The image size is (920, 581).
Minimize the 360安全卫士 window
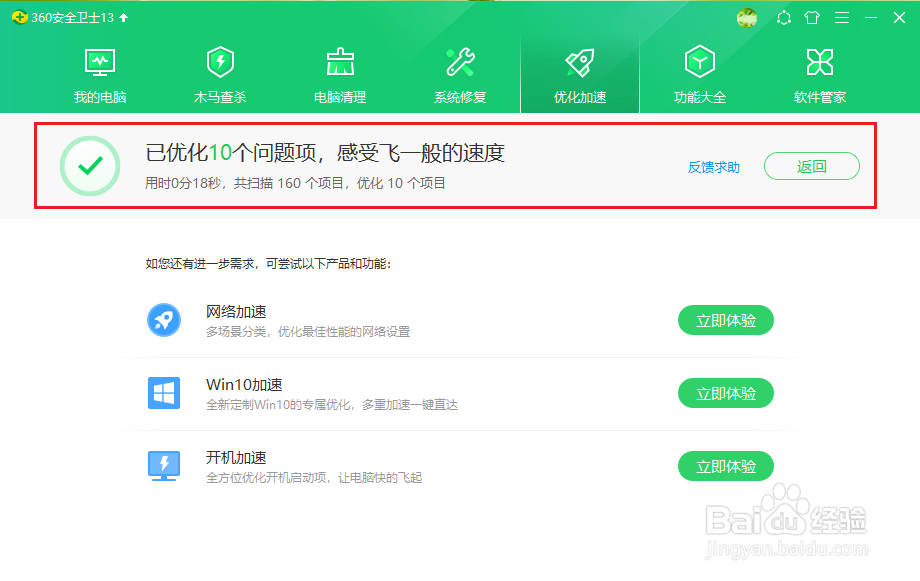click(x=871, y=18)
